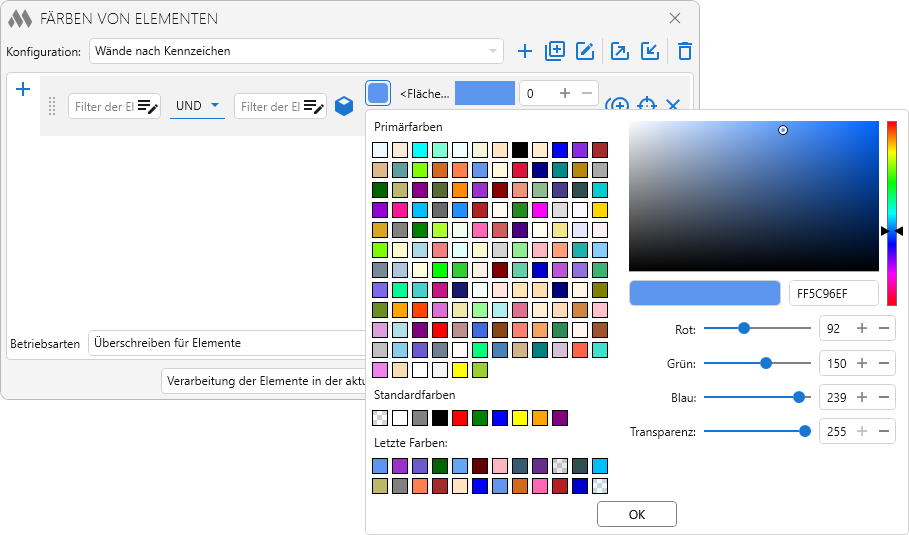Add a new configuration with plus icon
Image resolution: width=909 pixels, height=535 pixels.
[x=525, y=51]
